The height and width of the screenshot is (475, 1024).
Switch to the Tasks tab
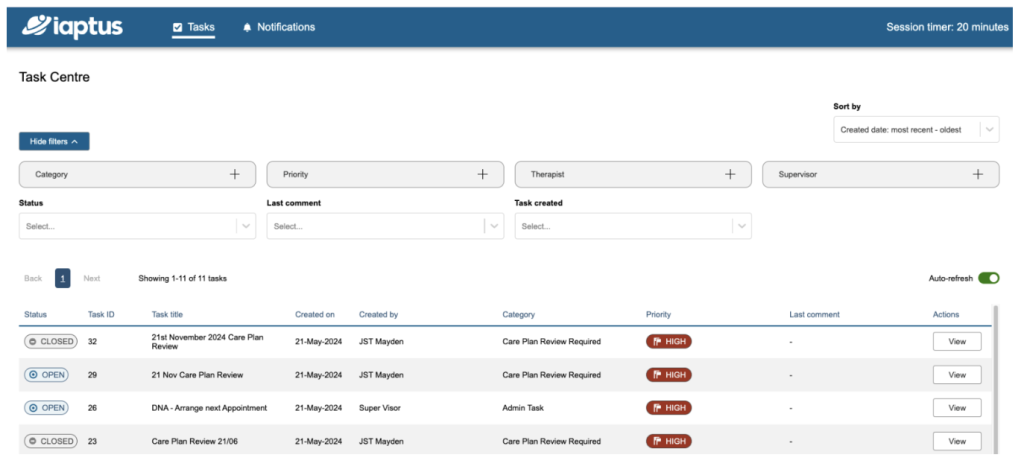(x=193, y=27)
